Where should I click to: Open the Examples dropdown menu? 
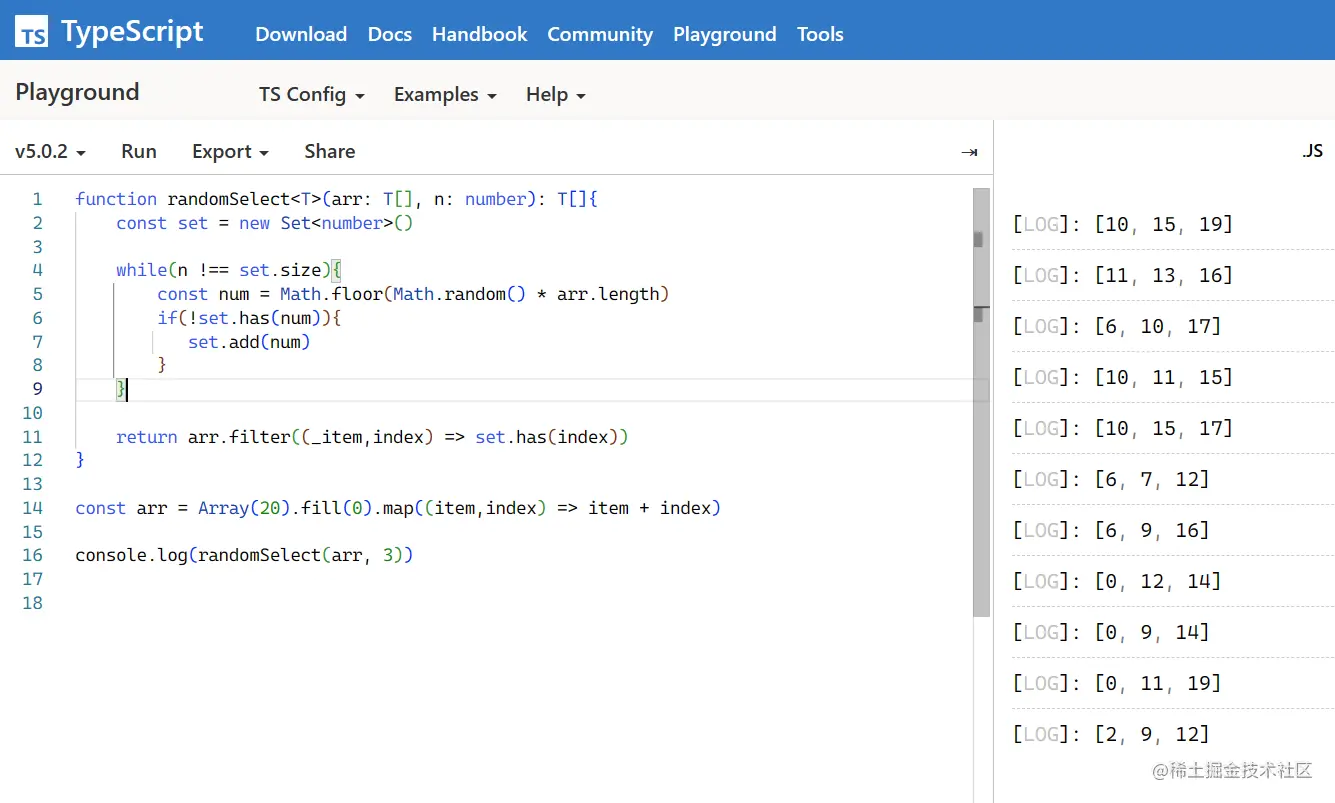pos(445,94)
